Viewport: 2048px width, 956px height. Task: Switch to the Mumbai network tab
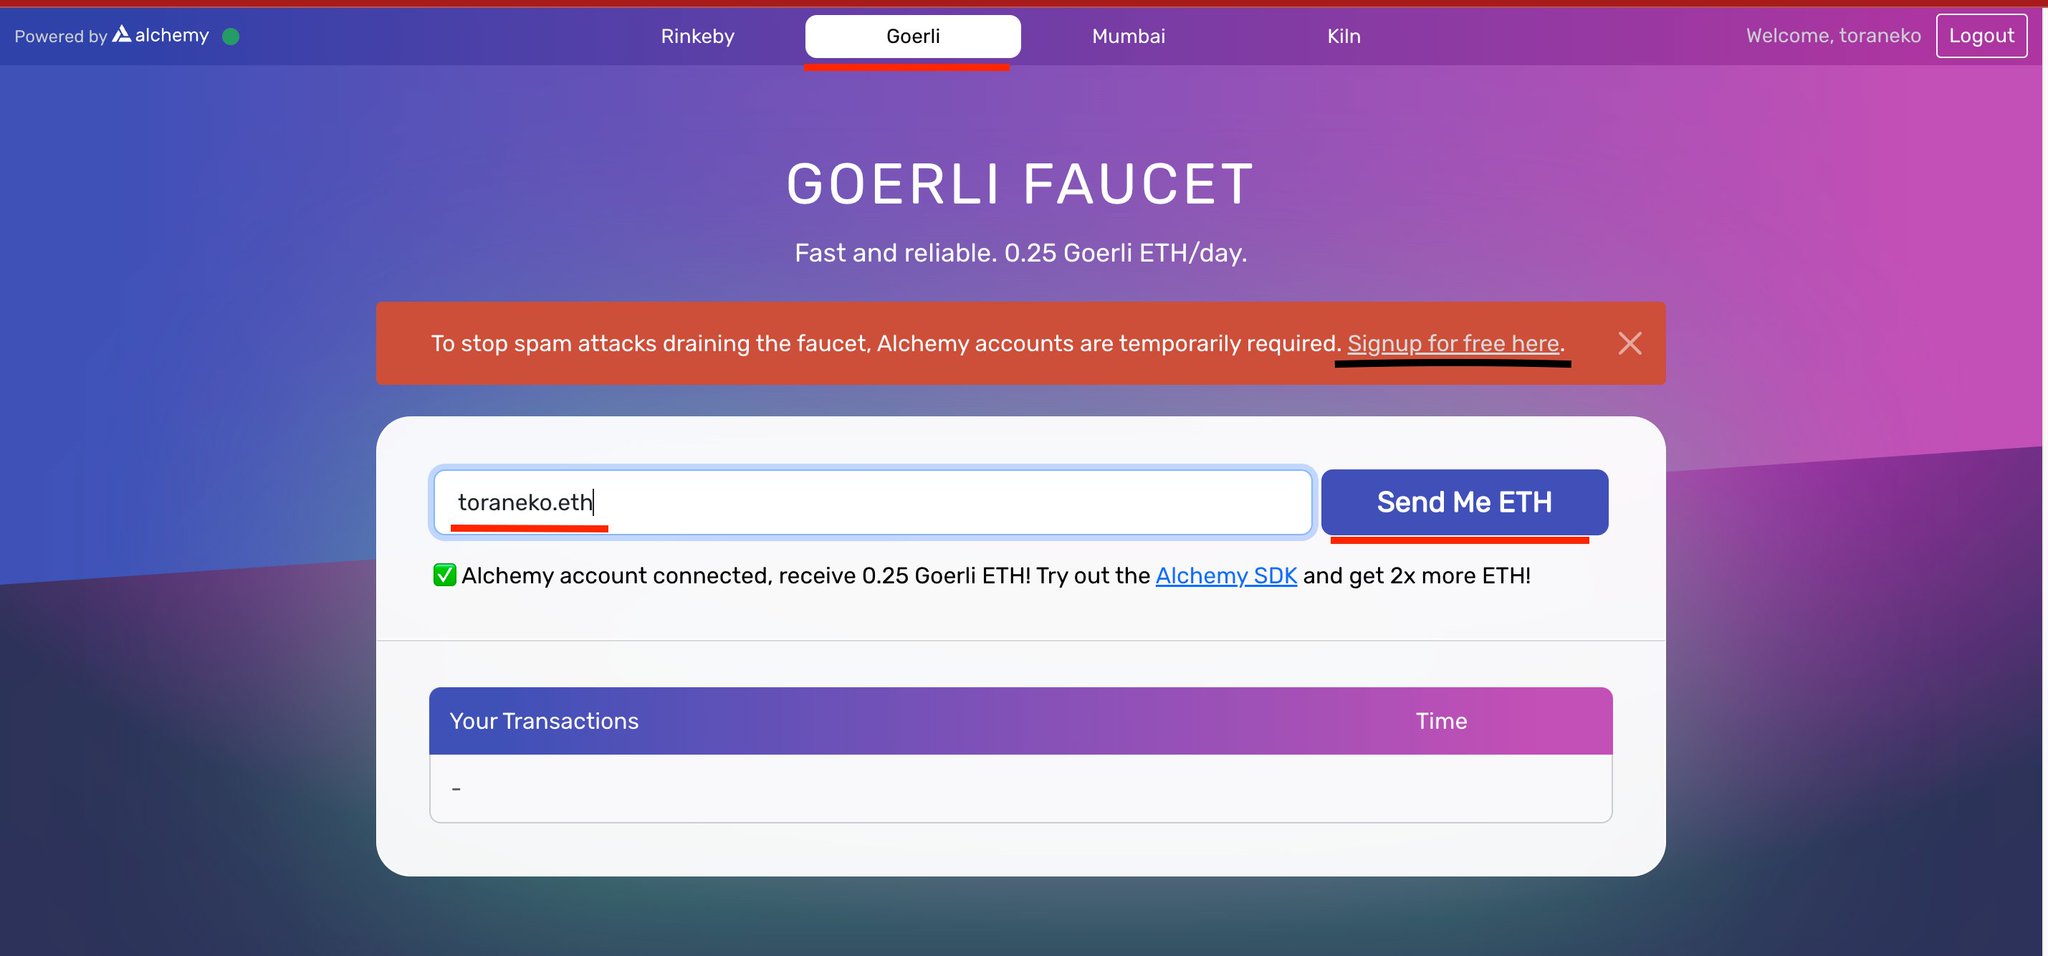point(1128,36)
